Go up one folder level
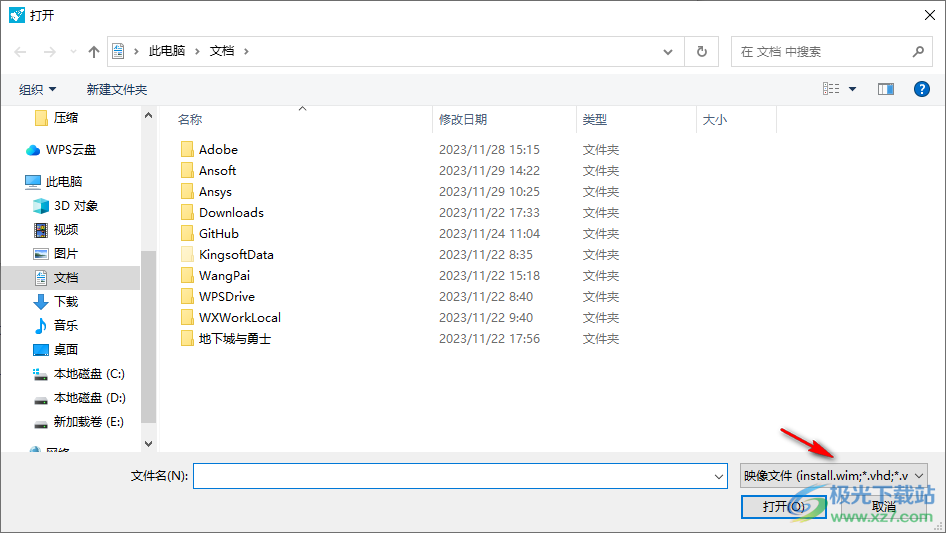 click(x=94, y=52)
